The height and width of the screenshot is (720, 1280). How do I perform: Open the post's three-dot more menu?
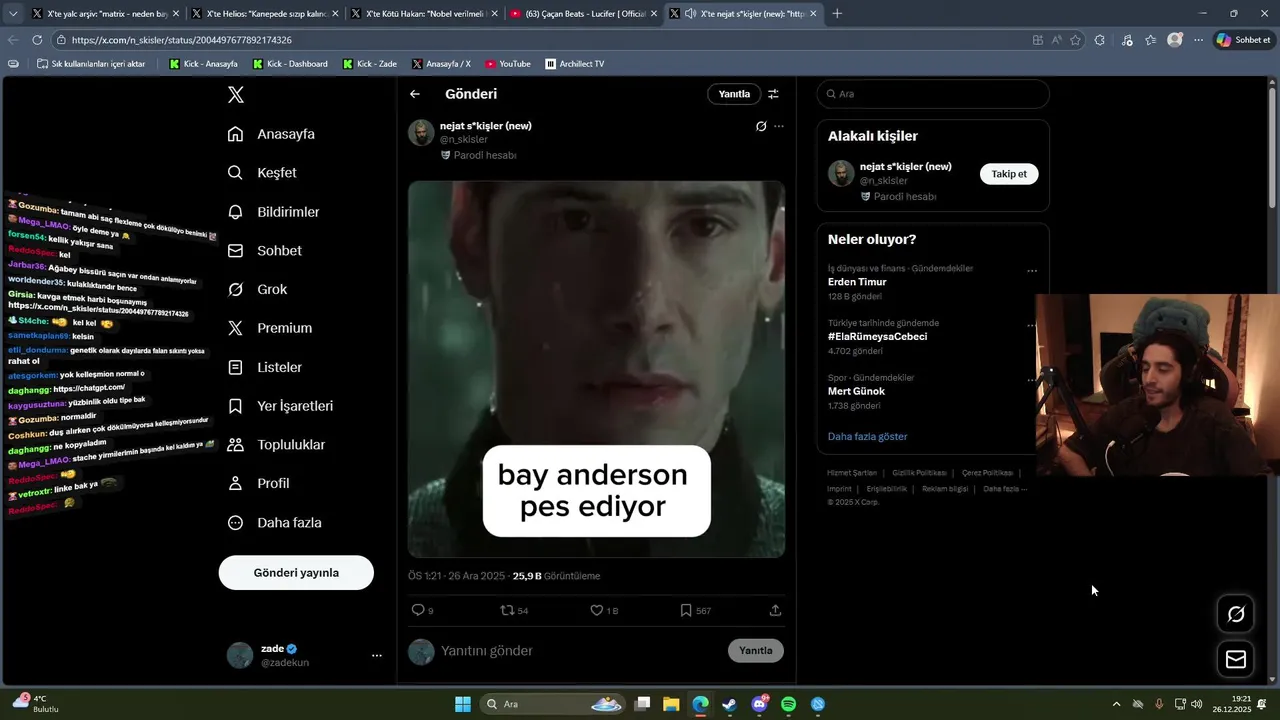pyautogui.click(x=779, y=126)
